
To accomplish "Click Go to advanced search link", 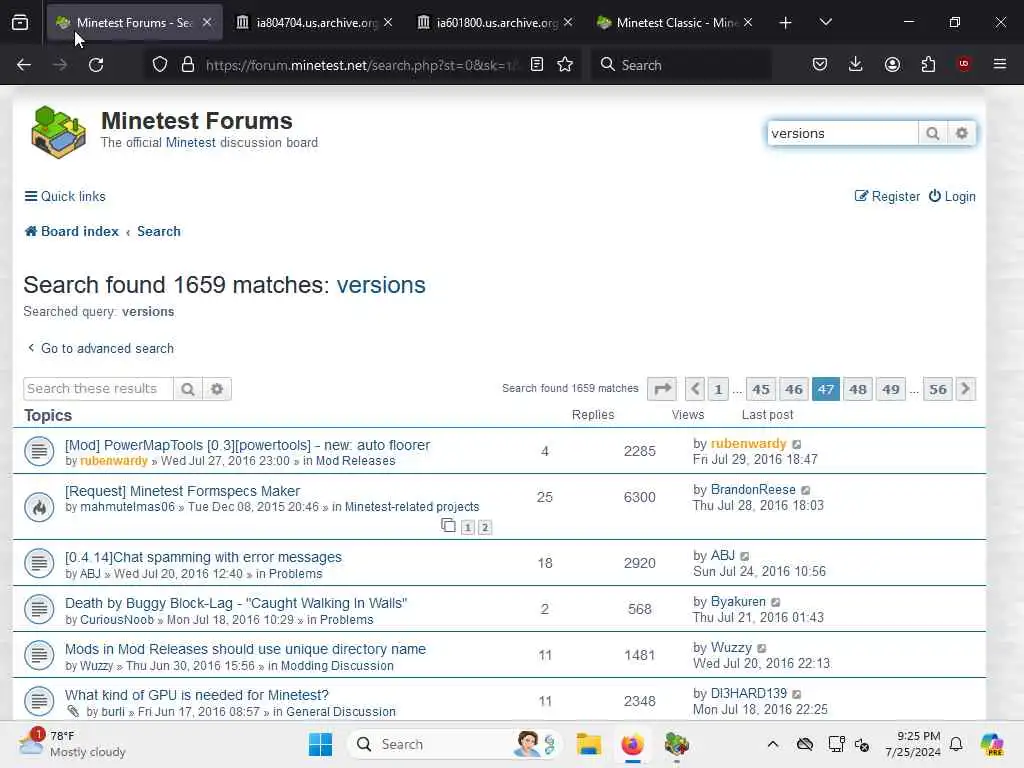I will 101,349.
